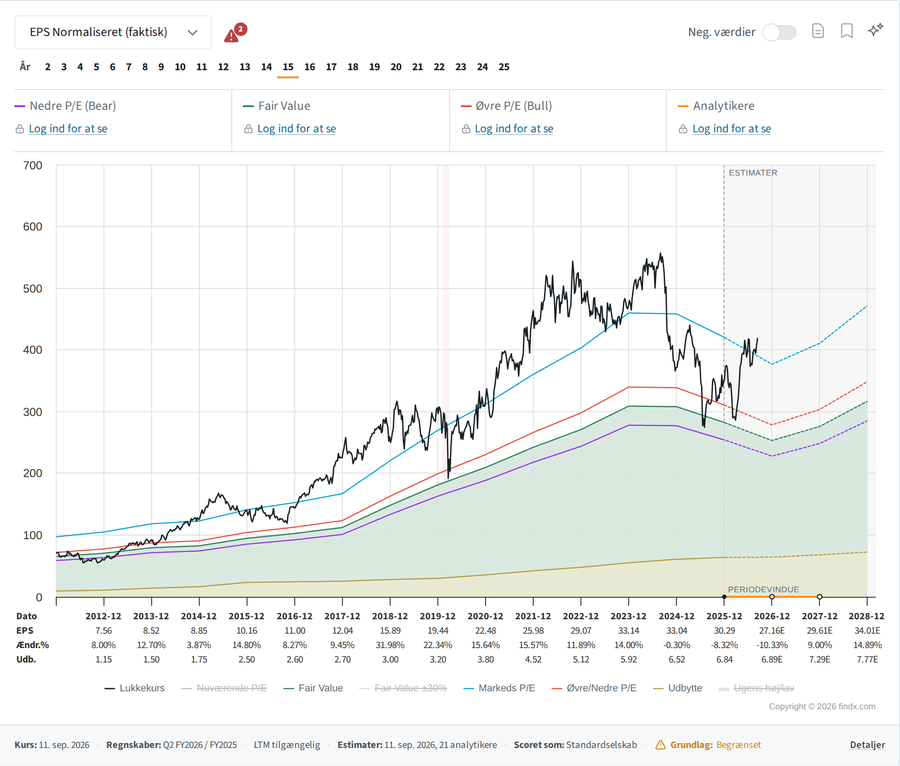Click change percent -10.33%
The height and width of the screenshot is (766, 900).
[x=772, y=645]
